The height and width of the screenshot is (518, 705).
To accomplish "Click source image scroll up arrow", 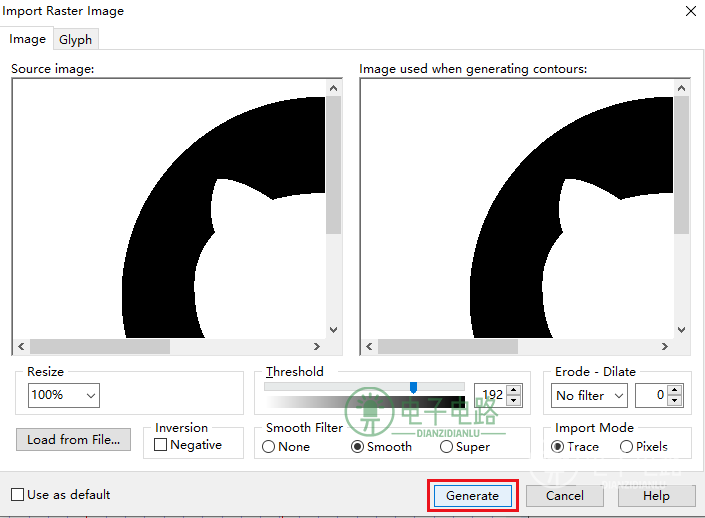I will pyautogui.click(x=334, y=88).
